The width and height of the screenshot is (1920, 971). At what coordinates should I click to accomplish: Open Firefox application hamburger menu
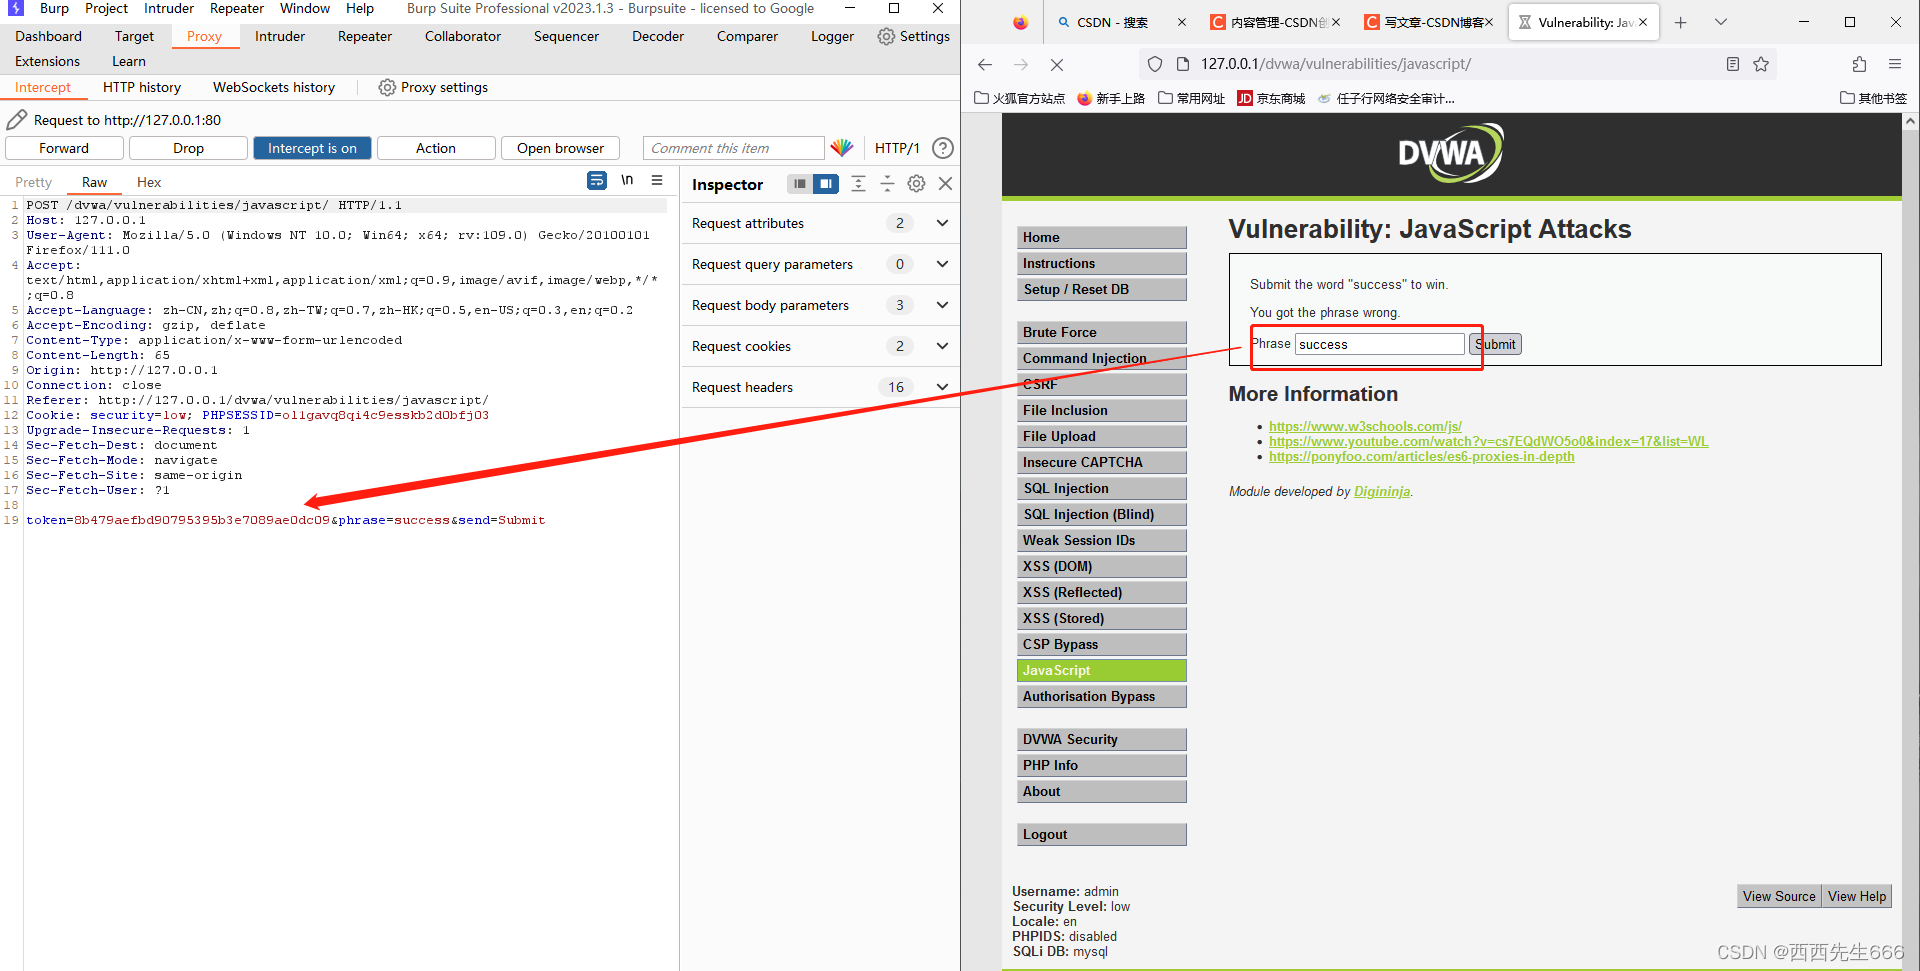coord(1895,64)
